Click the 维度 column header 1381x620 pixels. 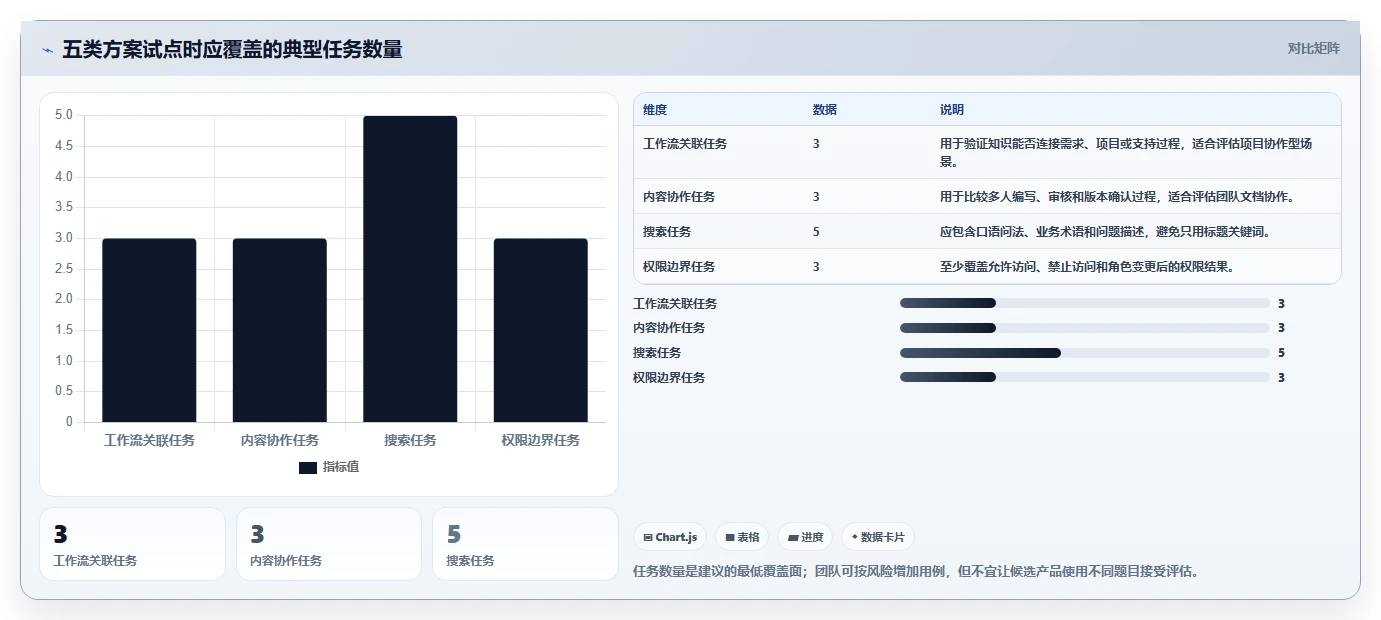click(x=655, y=109)
